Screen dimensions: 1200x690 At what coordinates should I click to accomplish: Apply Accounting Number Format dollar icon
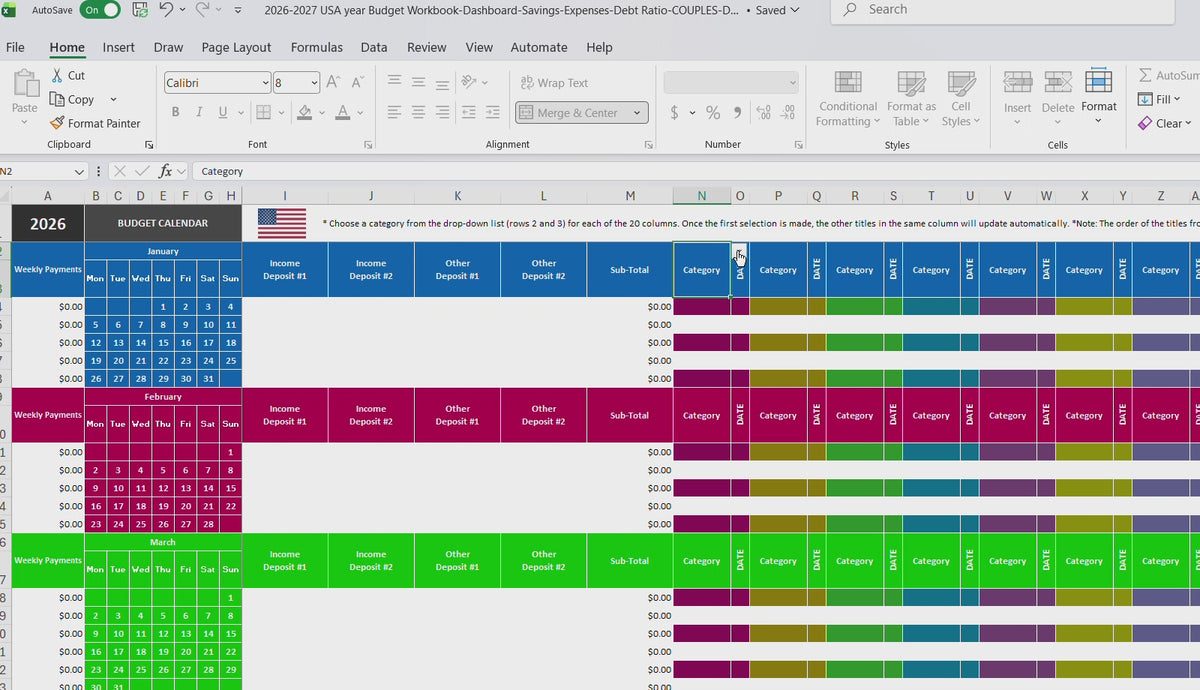pyautogui.click(x=674, y=113)
